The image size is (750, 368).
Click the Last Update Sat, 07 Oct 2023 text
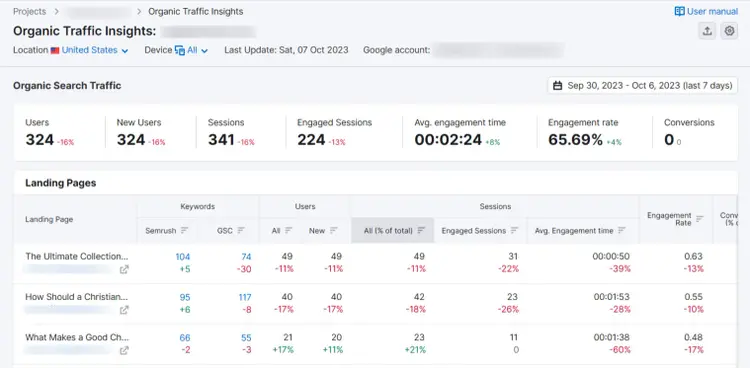286,50
